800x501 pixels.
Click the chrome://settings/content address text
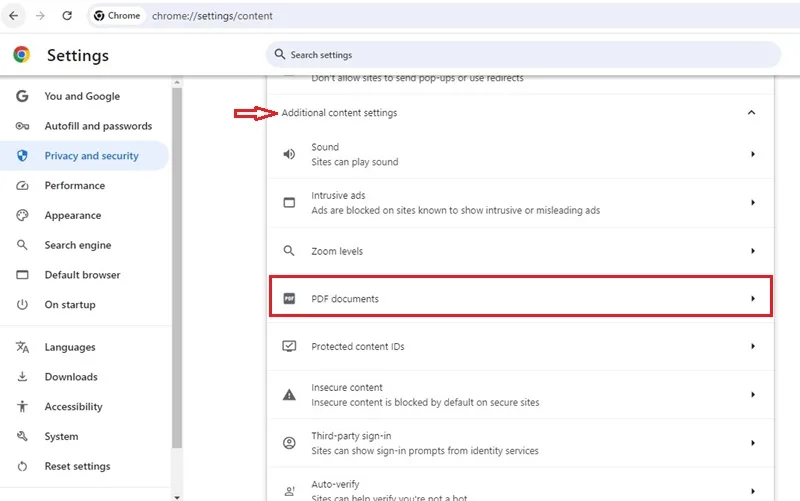212,16
